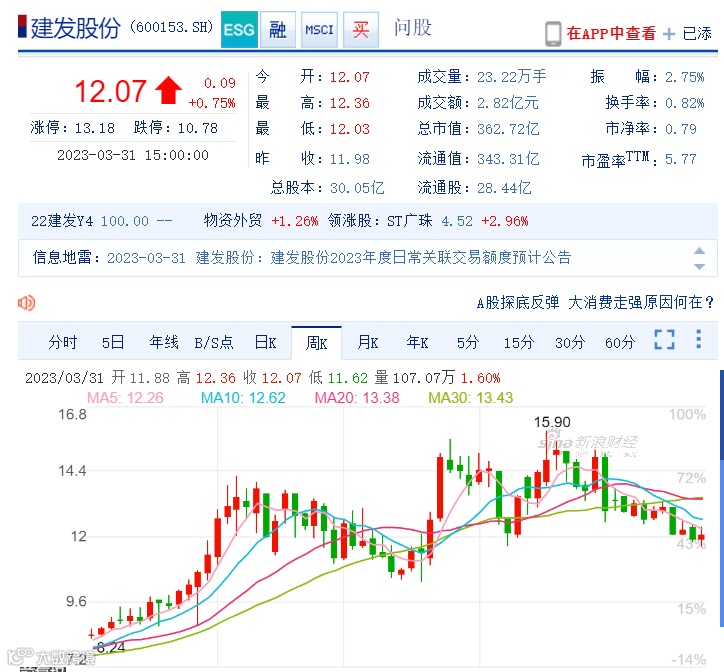Image resolution: width=724 pixels, height=672 pixels.
Task: Select the 周K weekly chart tab
Action: click(x=316, y=343)
